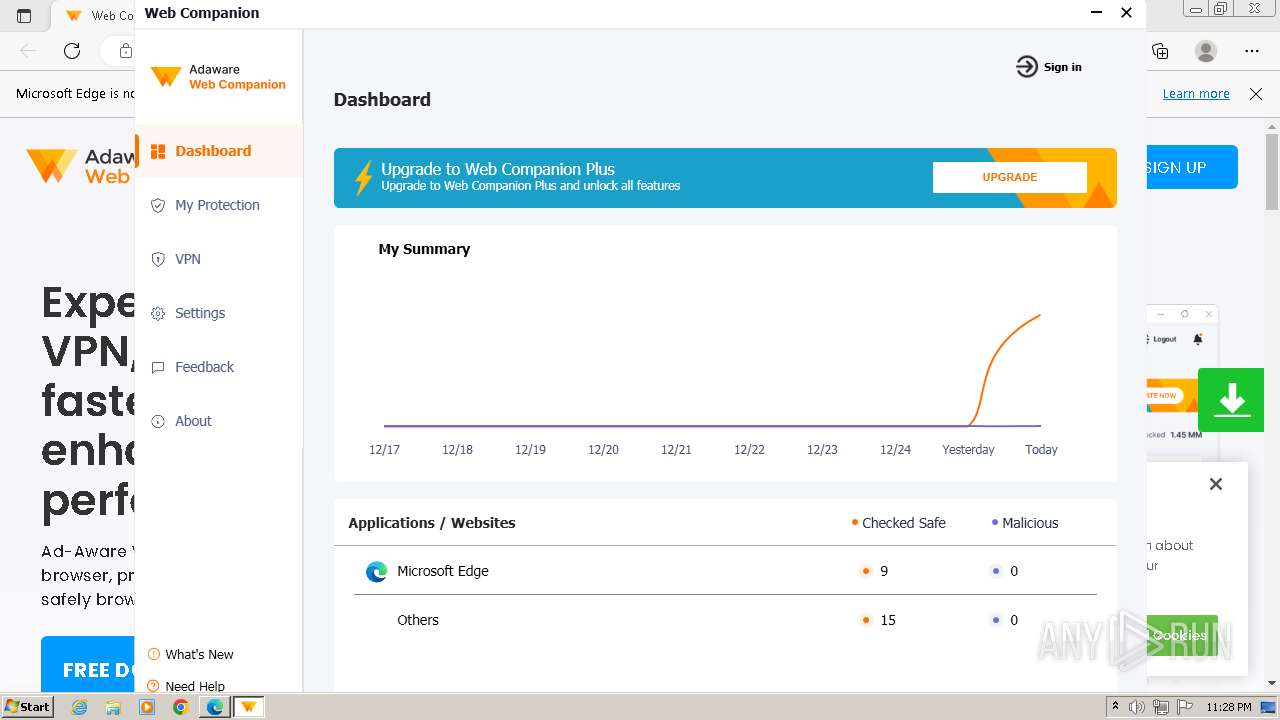The width and height of the screenshot is (1280, 720).
Task: Open the Dashboard section in sidebar
Action: coord(218,151)
